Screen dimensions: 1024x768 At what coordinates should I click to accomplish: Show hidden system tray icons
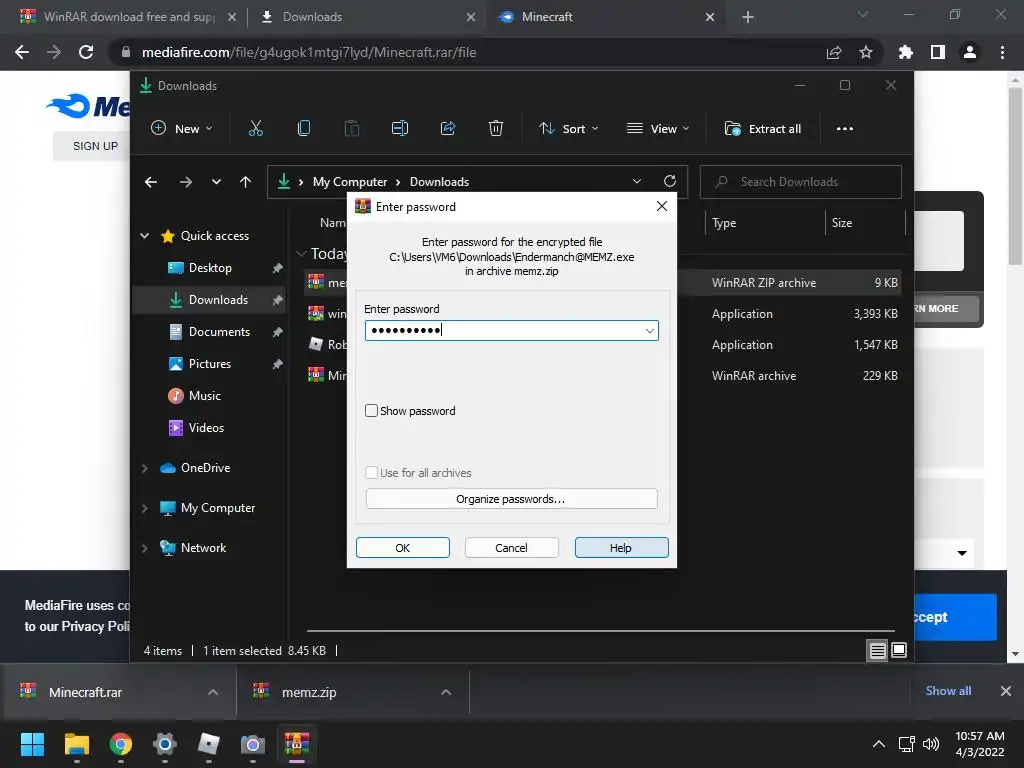pyautogui.click(x=879, y=744)
